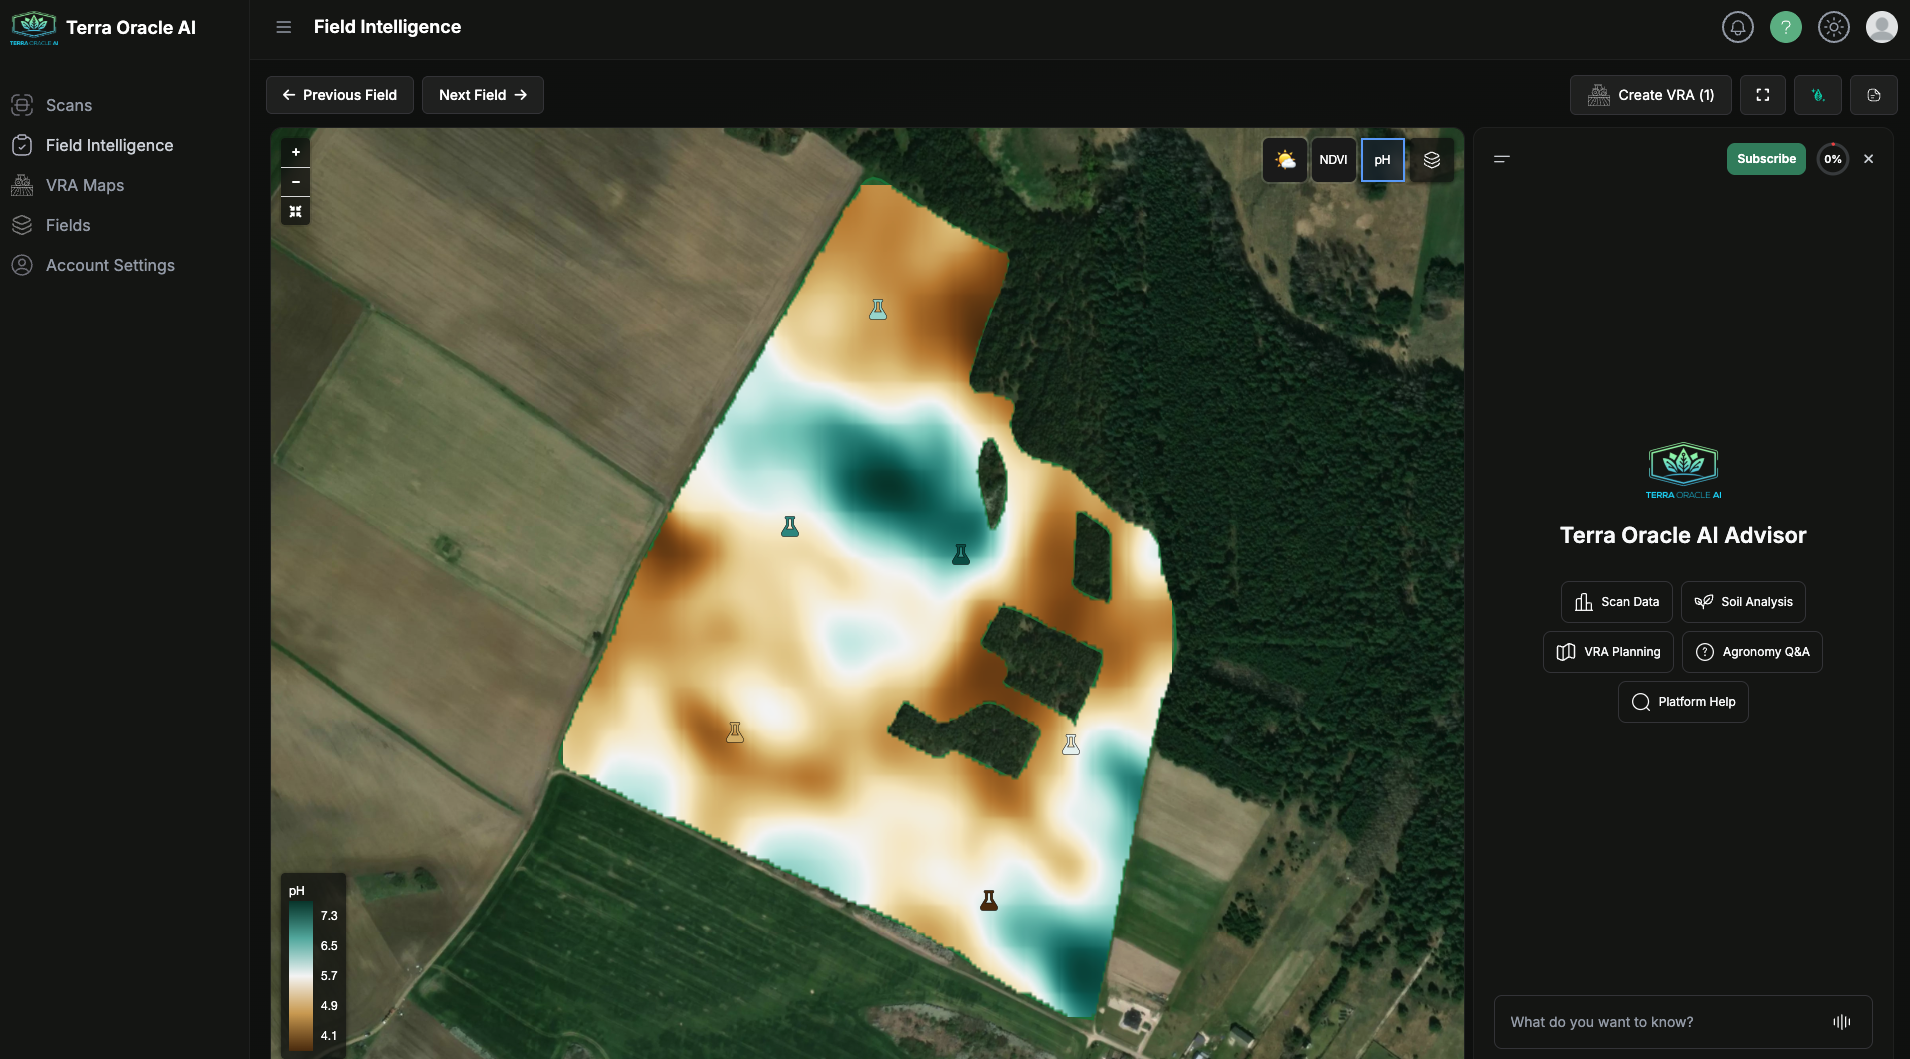This screenshot has width=1910, height=1059.
Task: Open the VRA Maps section
Action: click(85, 185)
